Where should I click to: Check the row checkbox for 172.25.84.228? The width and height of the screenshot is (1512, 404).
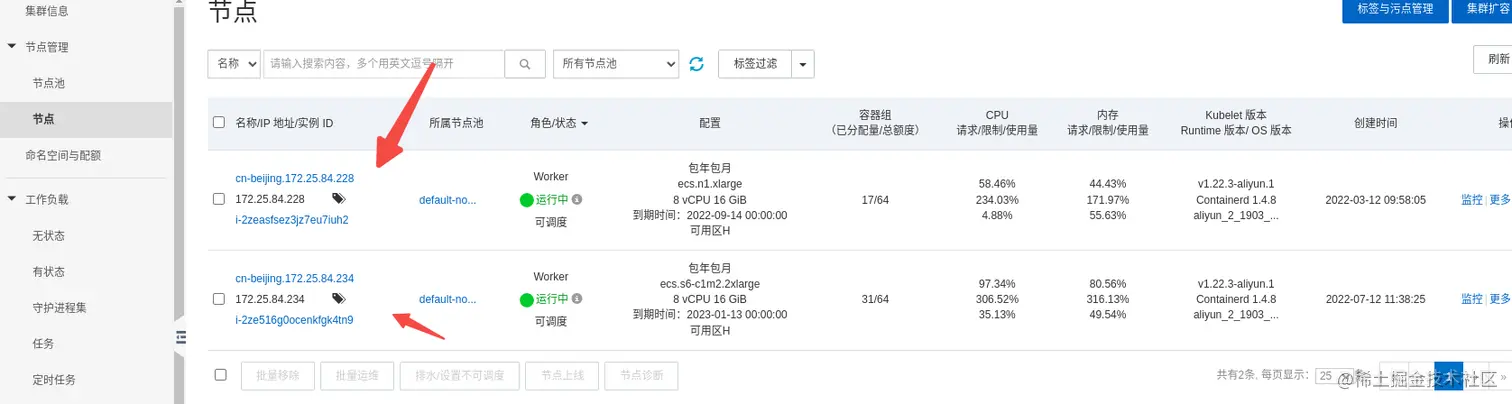(x=219, y=199)
